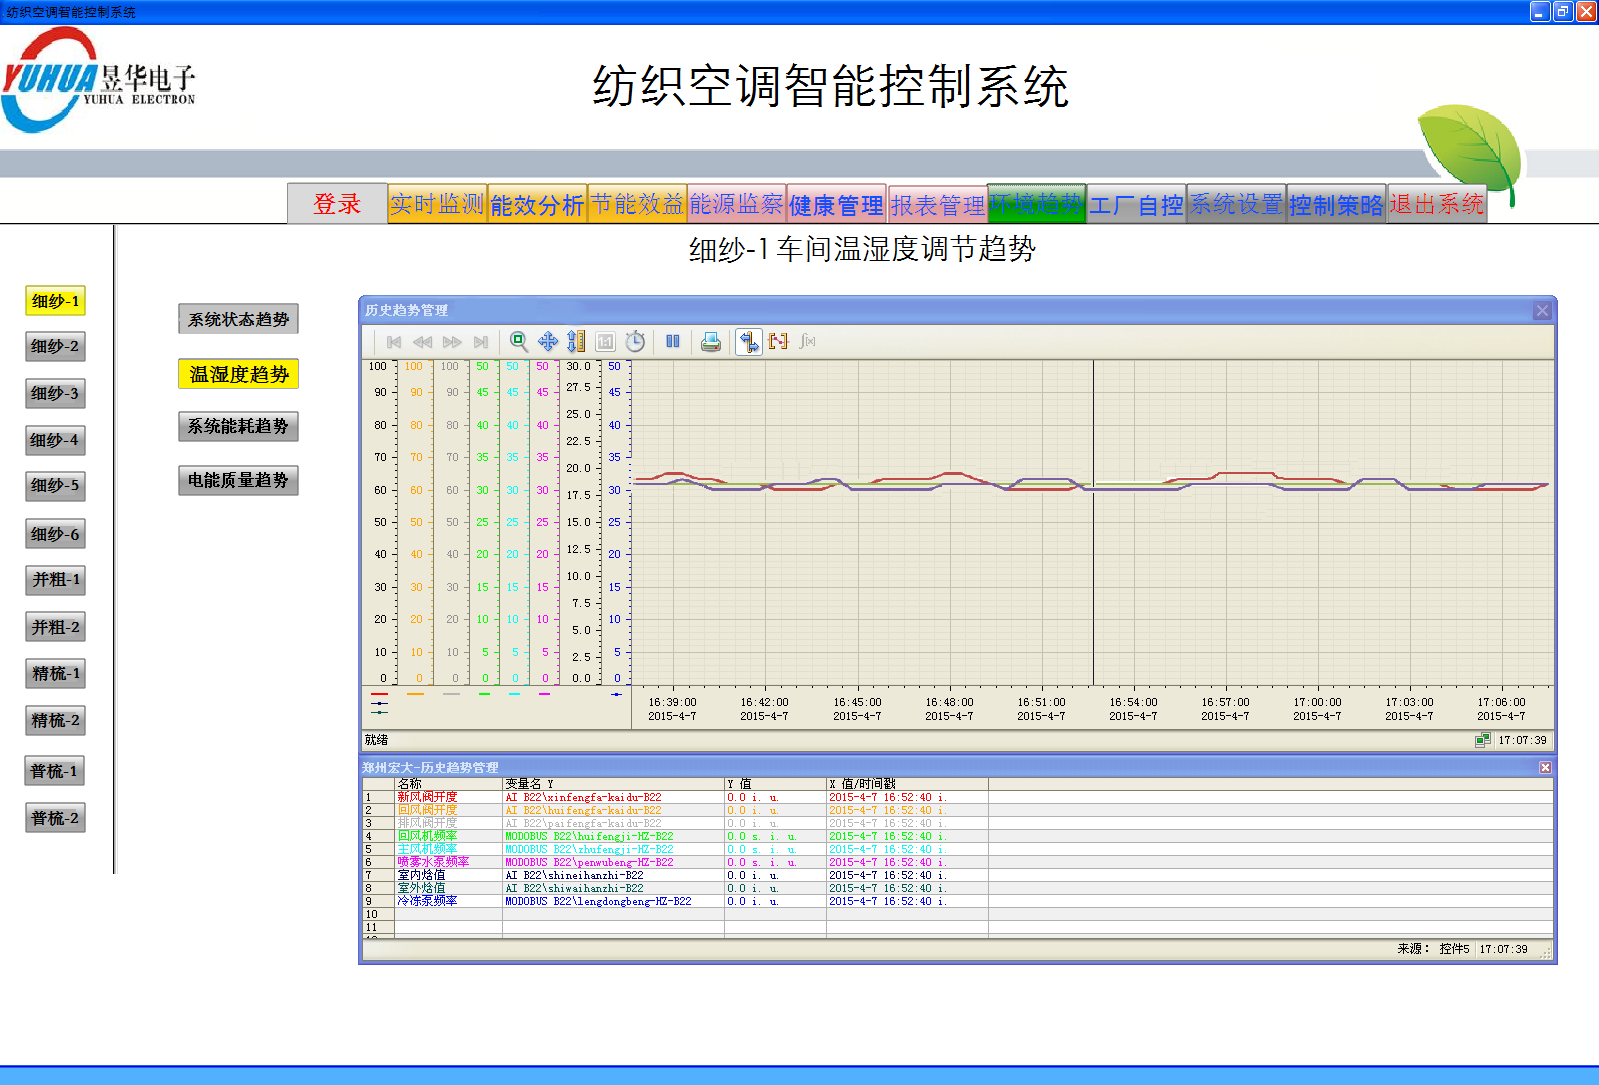Toggle the ruler cursor arrows icon
Viewport: 1599px width, 1085px height.
pyautogui.click(x=749, y=342)
